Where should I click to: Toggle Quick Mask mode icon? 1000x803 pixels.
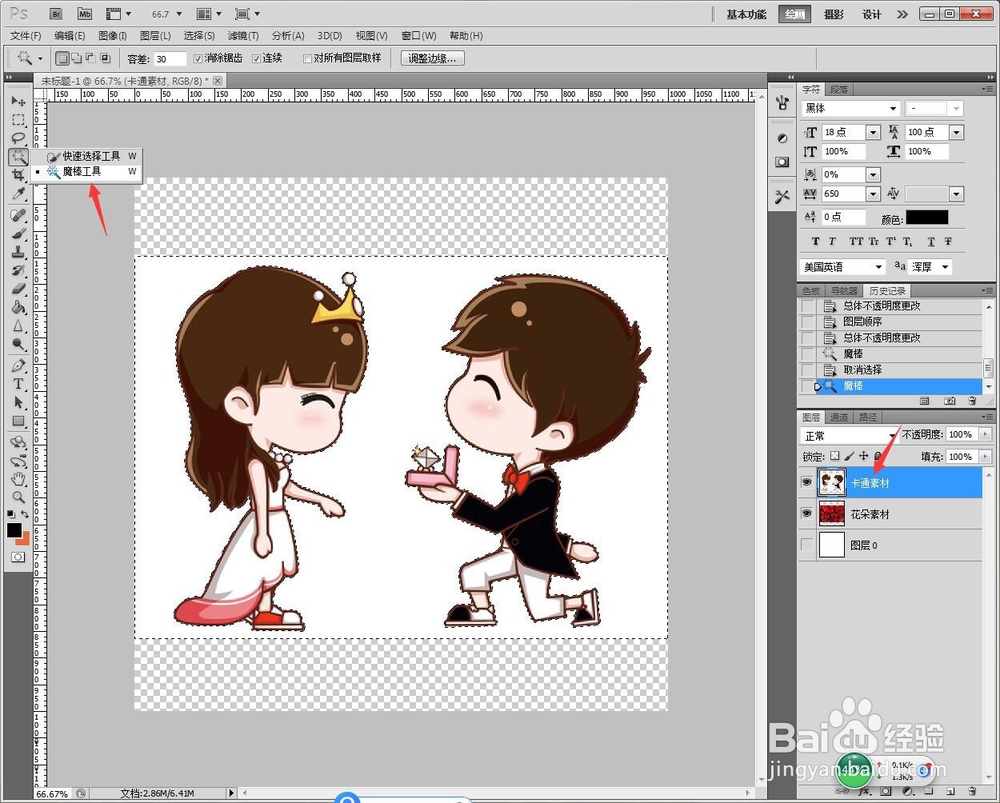[x=18, y=557]
